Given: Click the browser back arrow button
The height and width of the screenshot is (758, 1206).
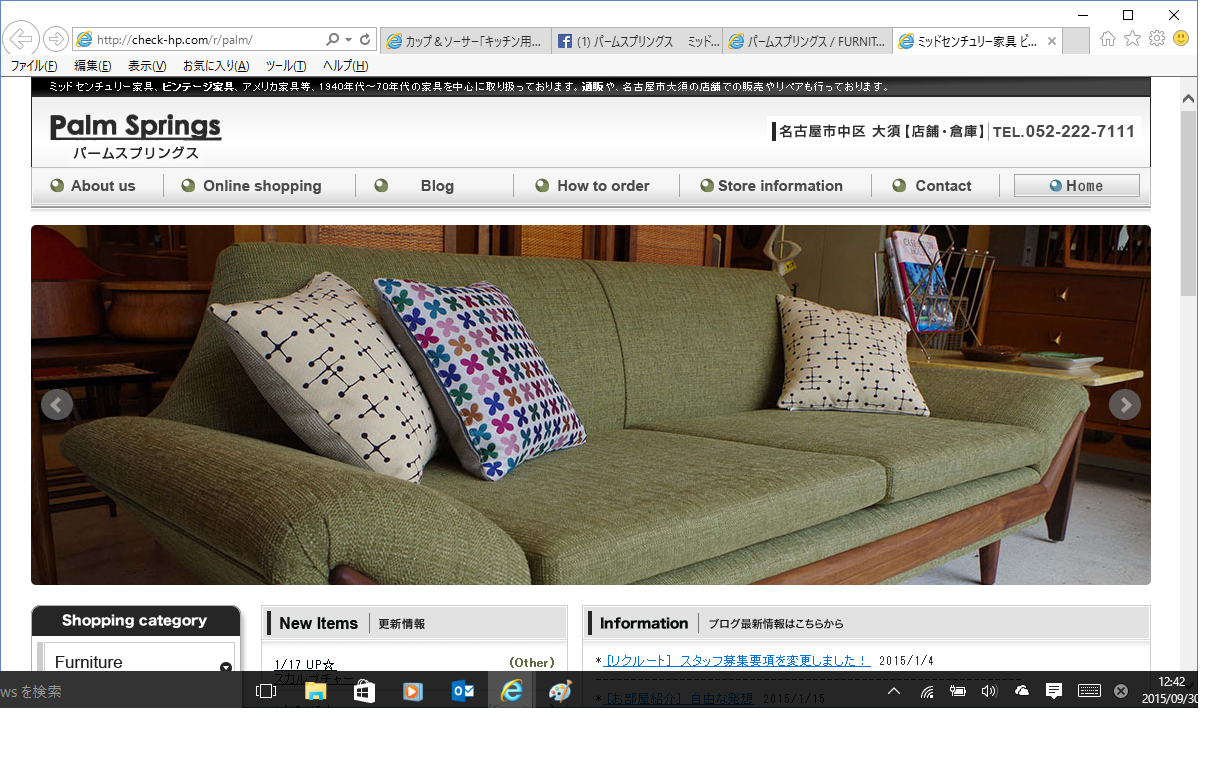Looking at the screenshot, I should point(21,40).
